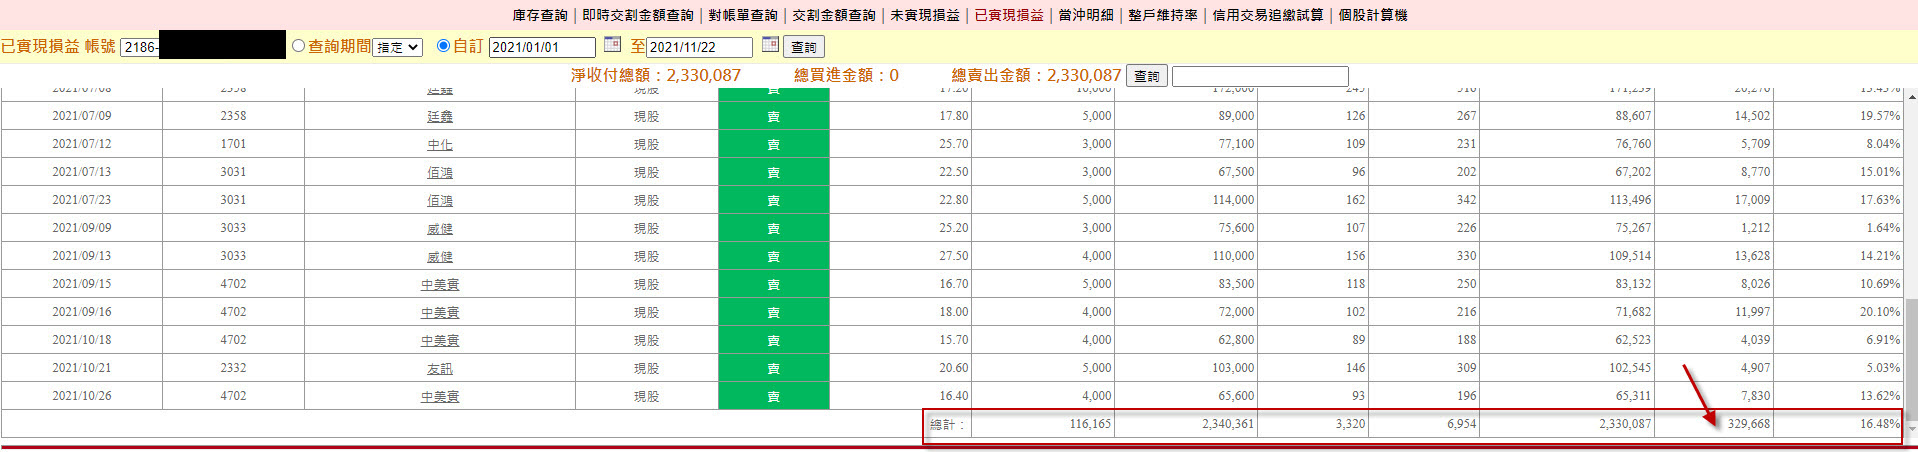The image size is (1918, 452).
Task: Click total amount 2,340,361
Action: point(1228,424)
